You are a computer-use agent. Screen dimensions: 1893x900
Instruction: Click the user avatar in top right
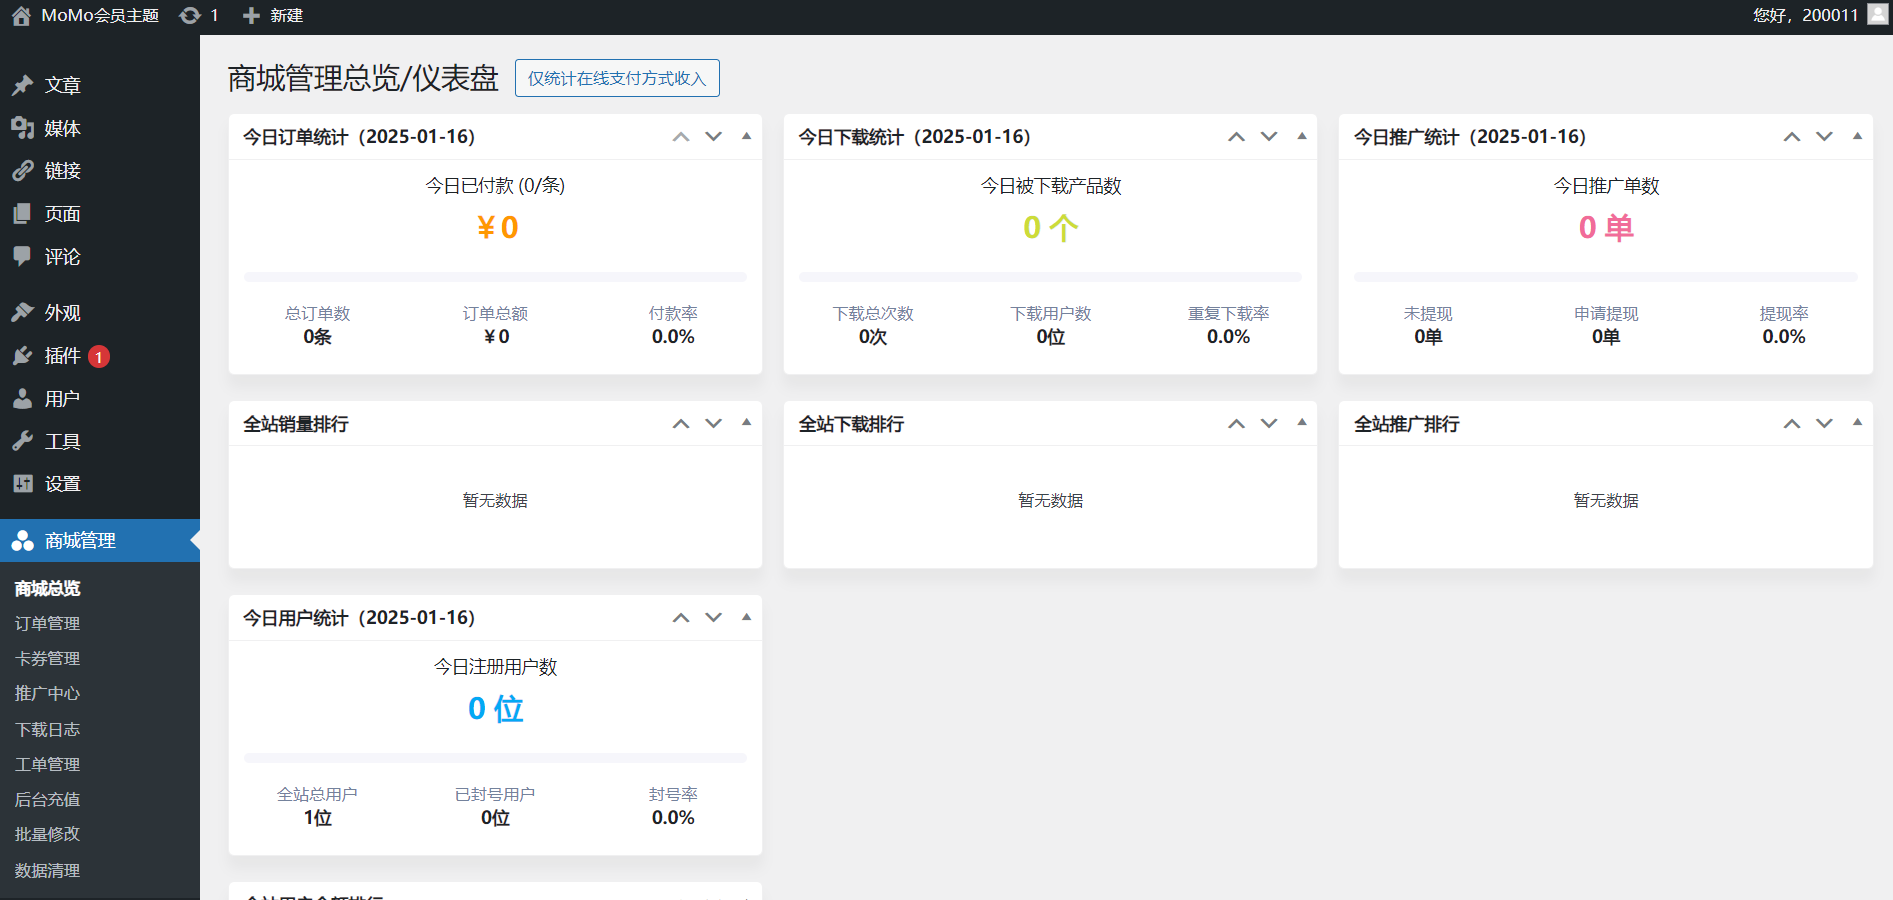(x=1877, y=14)
